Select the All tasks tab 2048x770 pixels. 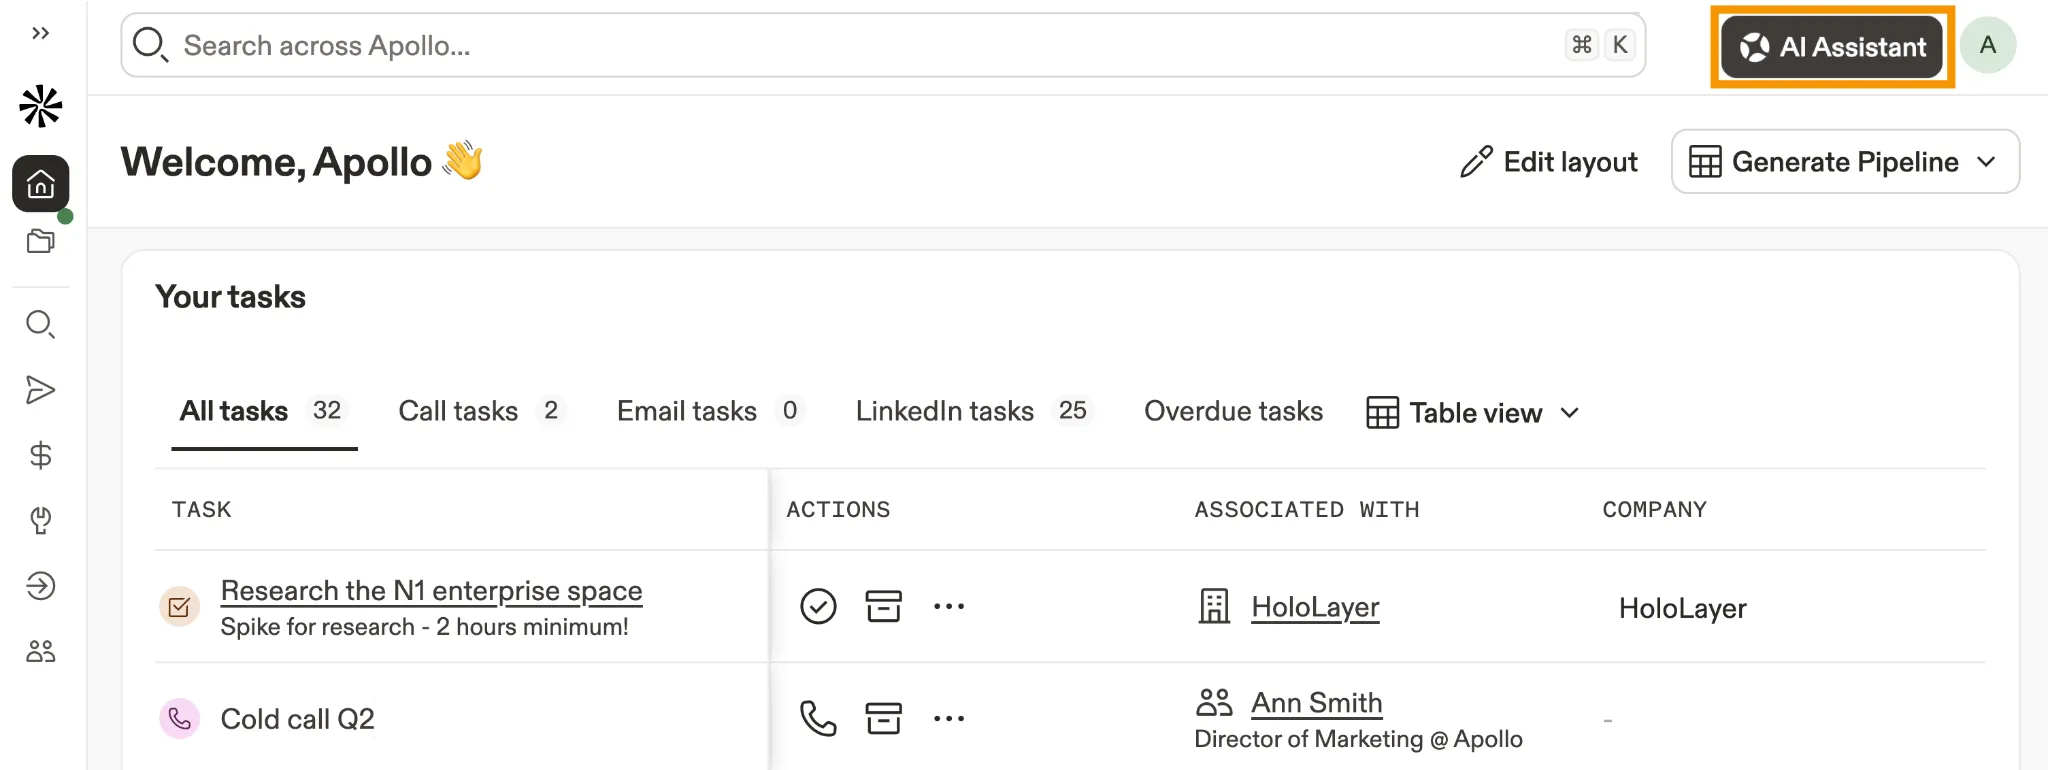[x=263, y=411]
